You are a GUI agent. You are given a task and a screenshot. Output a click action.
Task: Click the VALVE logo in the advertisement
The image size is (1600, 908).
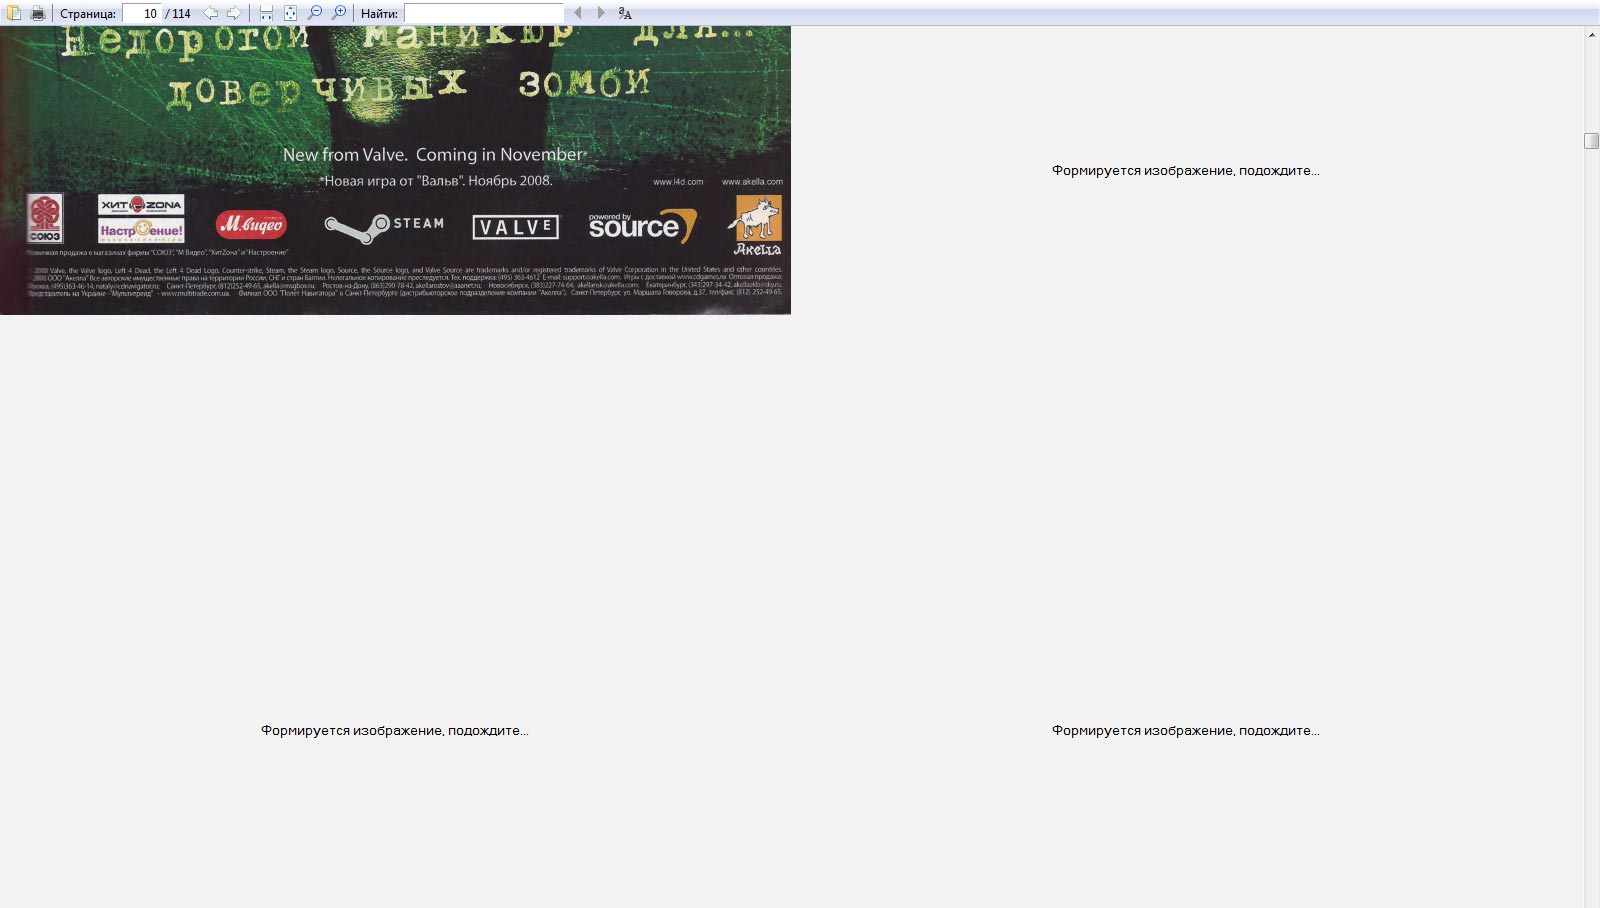pos(516,227)
